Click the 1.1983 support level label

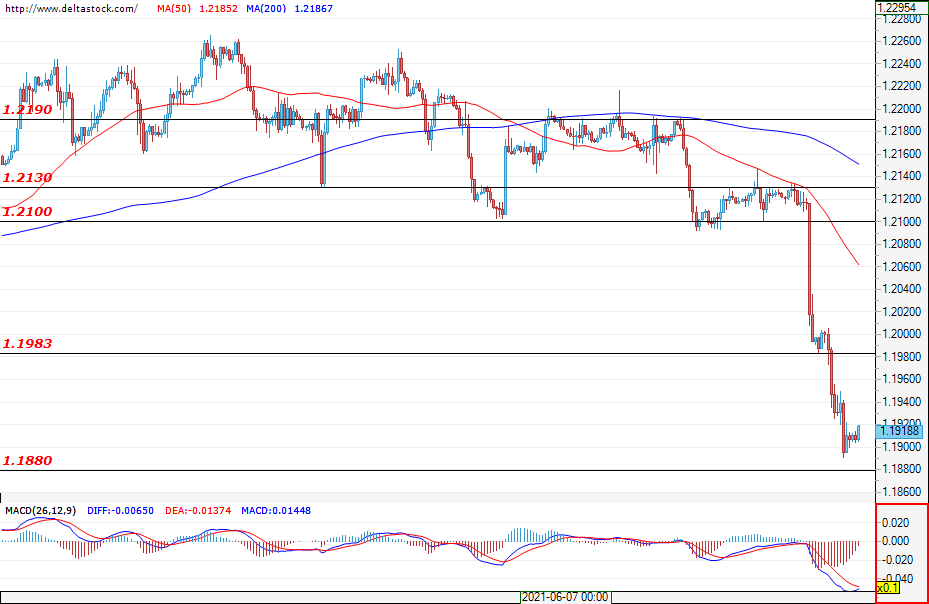[27, 344]
